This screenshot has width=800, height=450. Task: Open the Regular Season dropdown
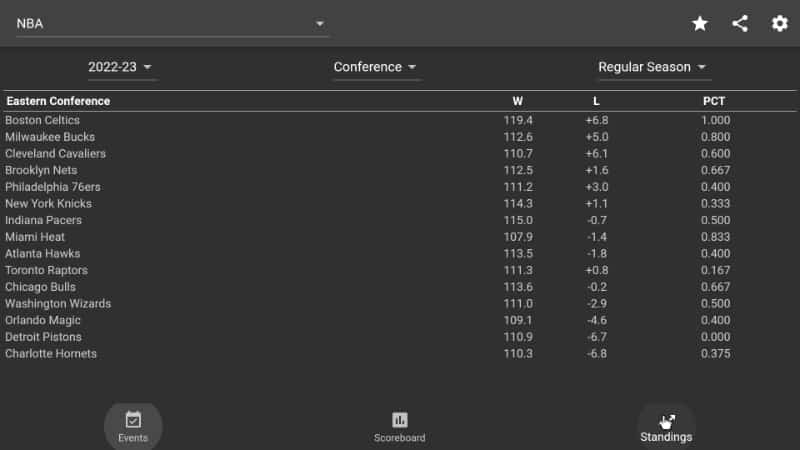pos(652,67)
